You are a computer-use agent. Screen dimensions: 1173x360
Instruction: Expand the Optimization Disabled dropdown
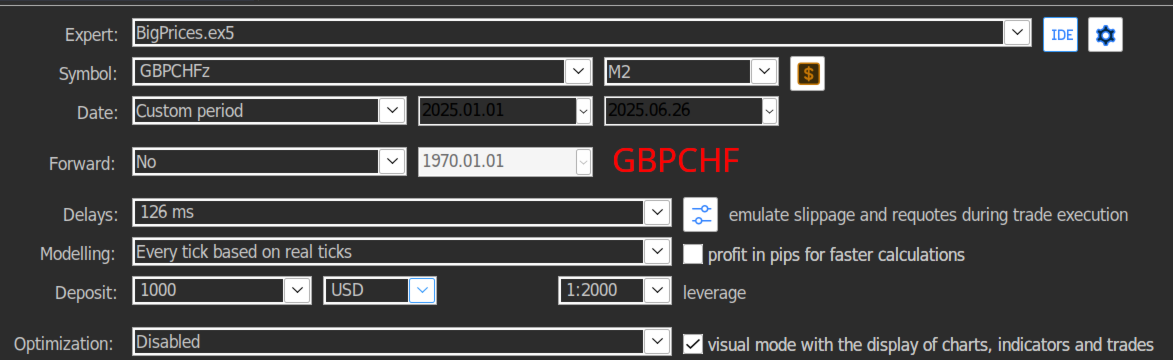click(657, 342)
